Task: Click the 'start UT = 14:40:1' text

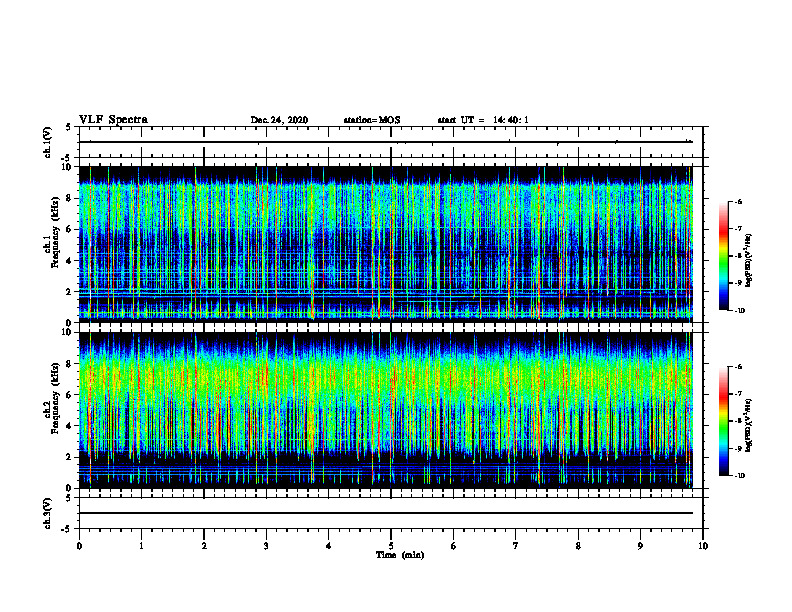Action: click(x=483, y=120)
